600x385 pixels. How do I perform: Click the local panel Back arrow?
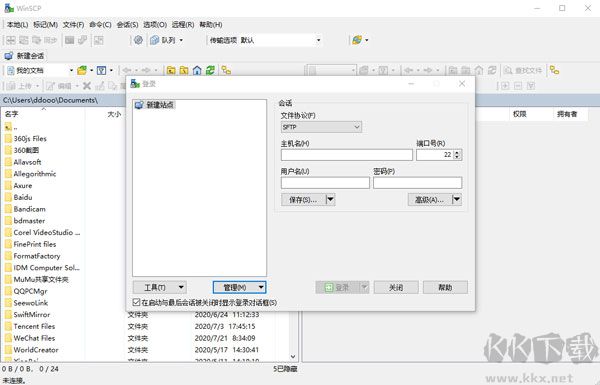coord(127,70)
